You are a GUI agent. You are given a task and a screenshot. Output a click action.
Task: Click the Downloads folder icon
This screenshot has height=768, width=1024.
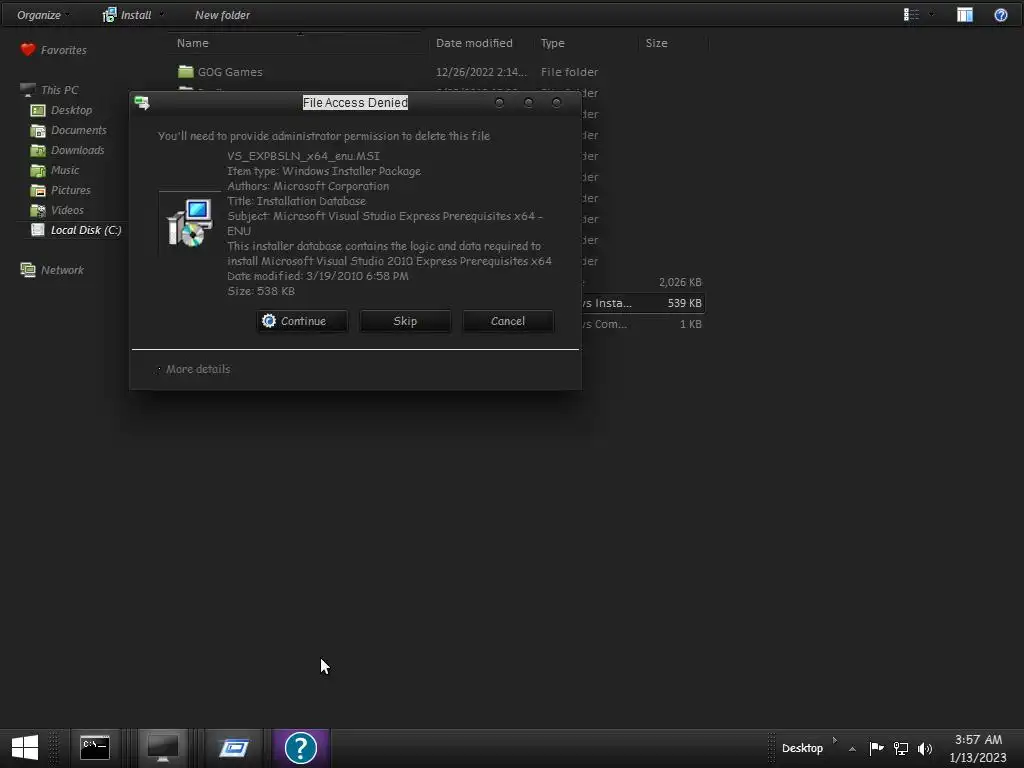(38, 150)
